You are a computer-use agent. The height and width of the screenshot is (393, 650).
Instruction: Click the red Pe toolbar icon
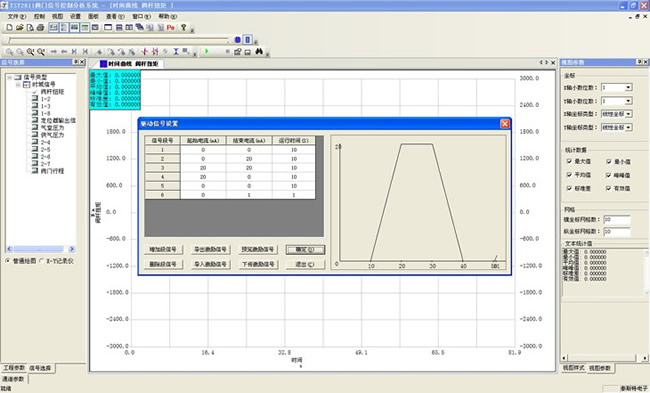click(170, 27)
